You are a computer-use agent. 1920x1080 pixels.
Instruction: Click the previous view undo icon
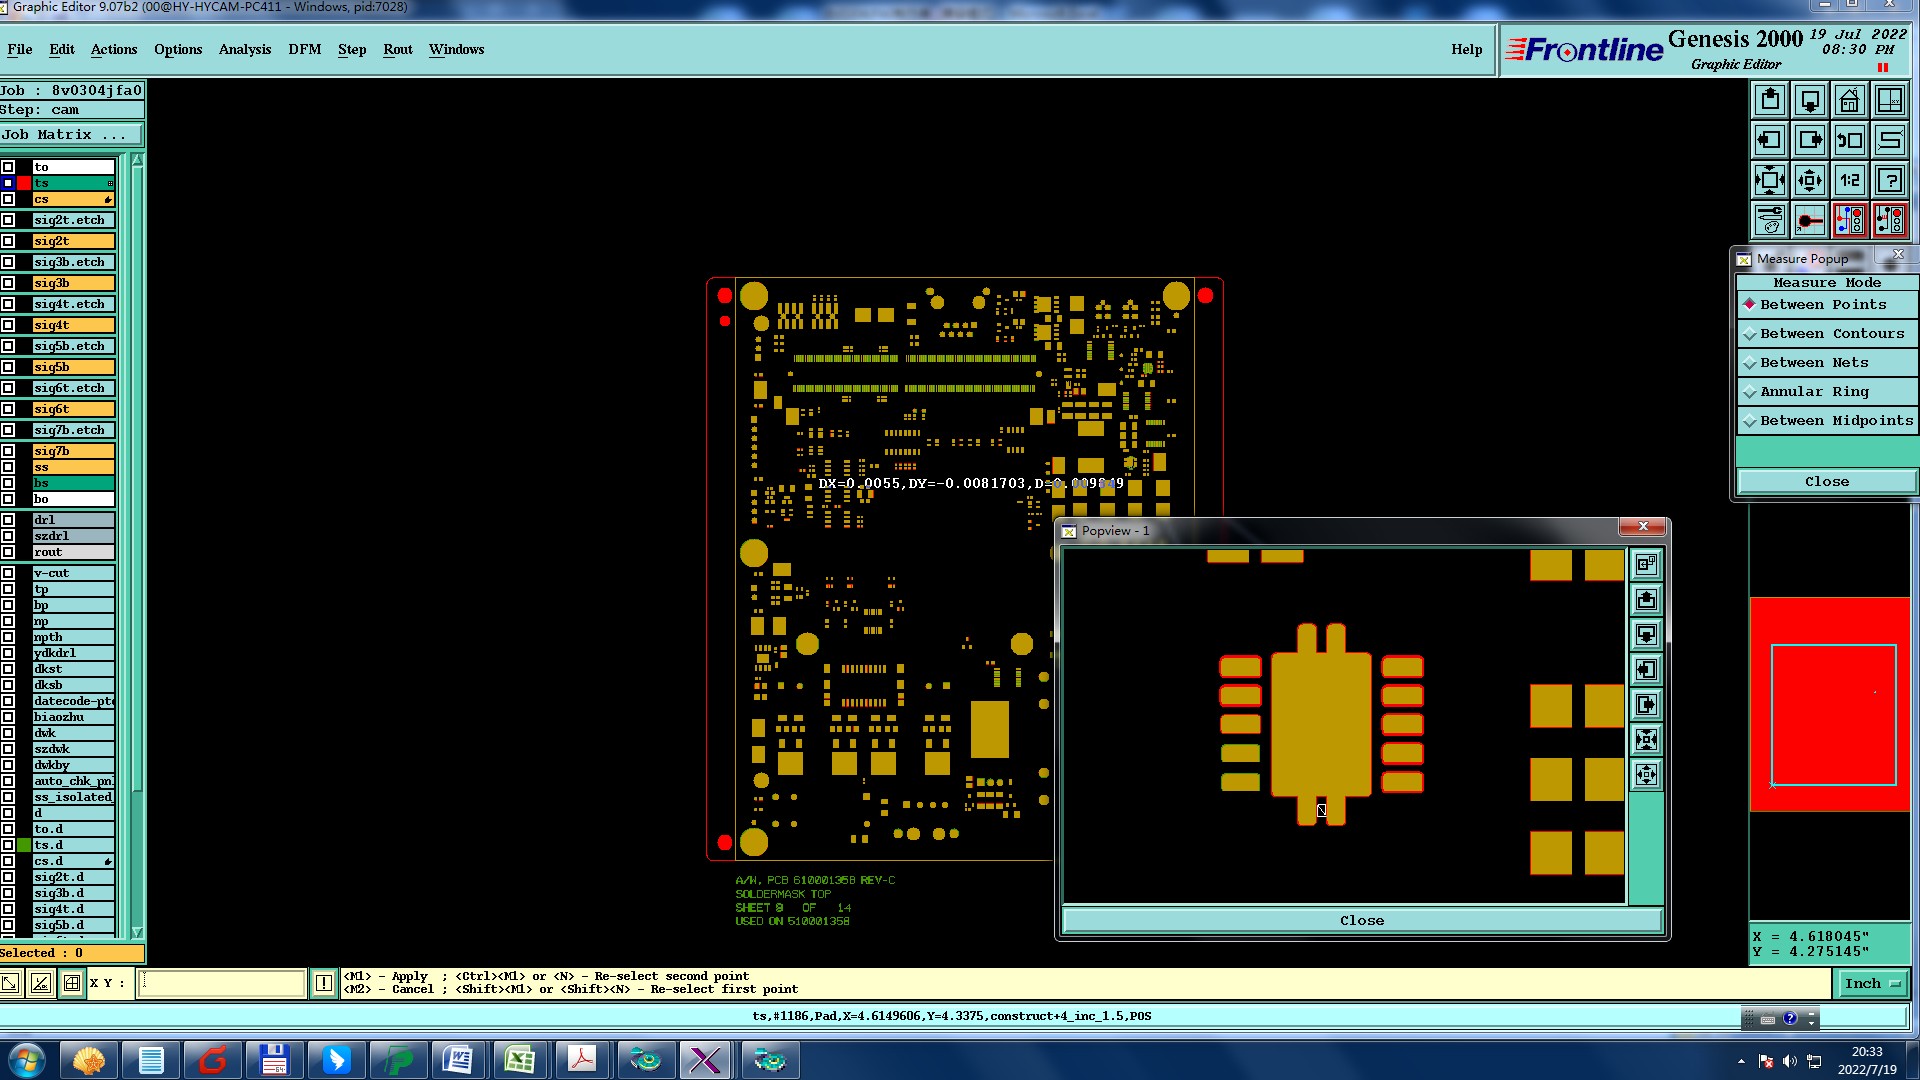click(x=1849, y=140)
